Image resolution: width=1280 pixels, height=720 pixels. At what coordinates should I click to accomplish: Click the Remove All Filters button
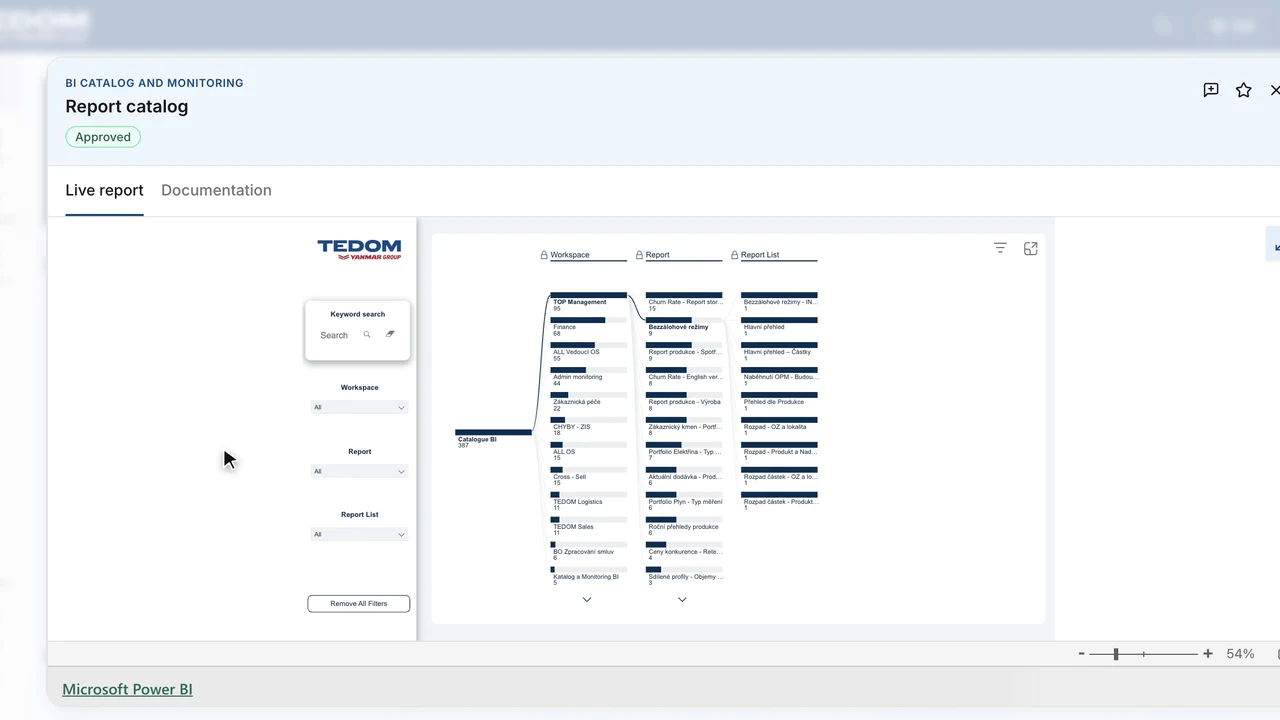[358, 604]
